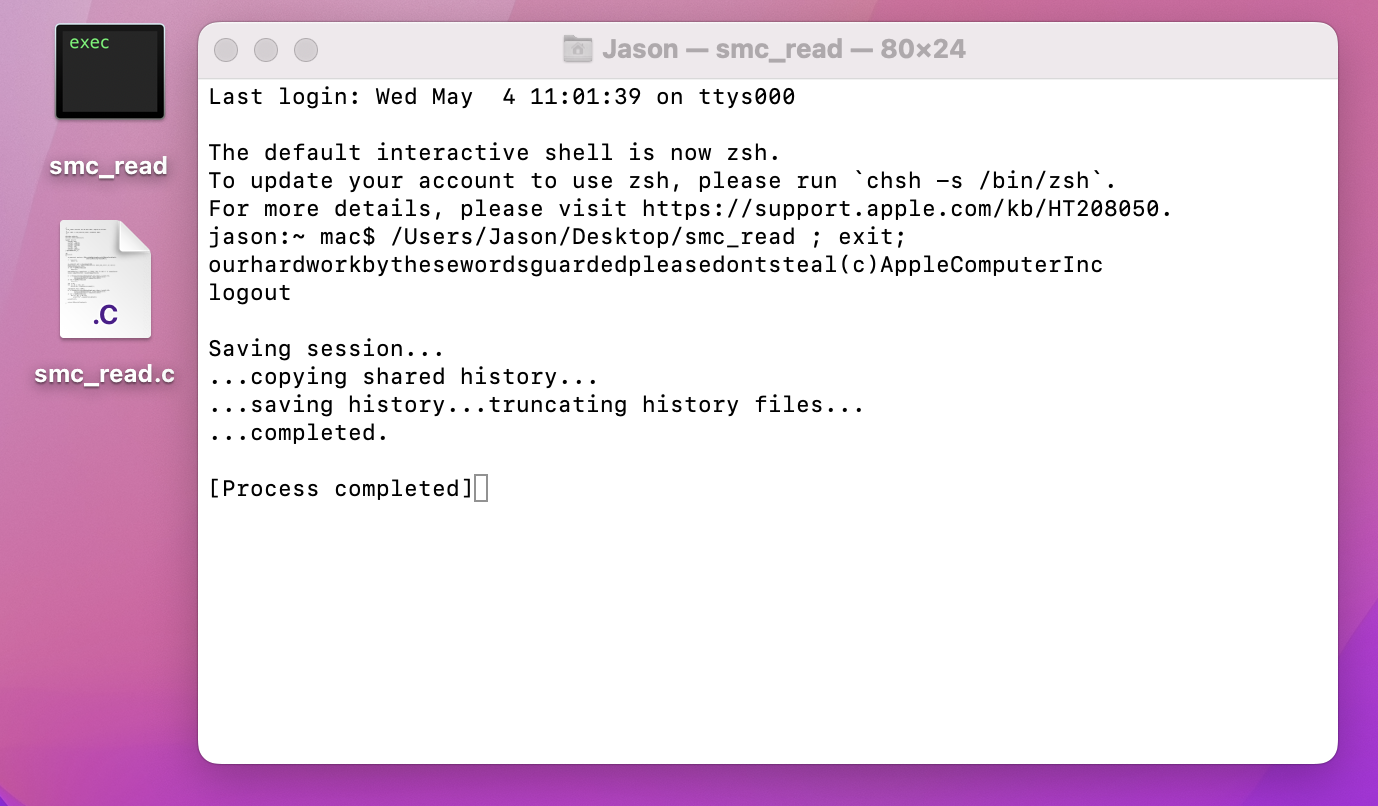The height and width of the screenshot is (806, 1378).
Task: Click the "ourhardworkbythesewords" output string
Action: pos(655,265)
